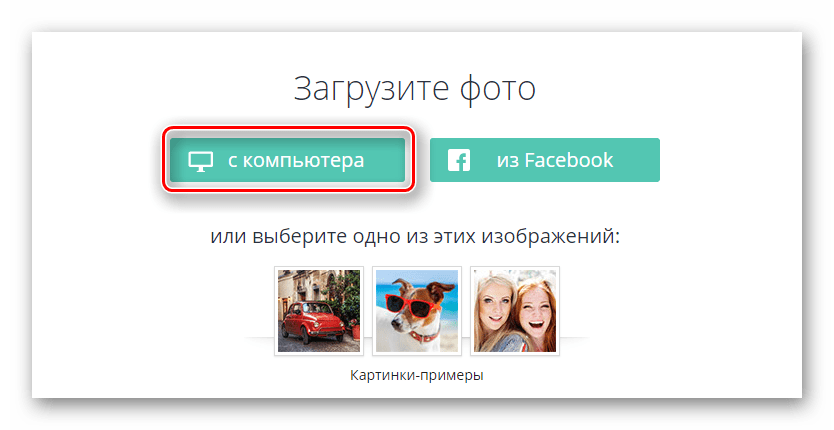This screenshot has width=834, height=430.
Task: Click the monitor icon on computer button
Action: click(x=201, y=161)
